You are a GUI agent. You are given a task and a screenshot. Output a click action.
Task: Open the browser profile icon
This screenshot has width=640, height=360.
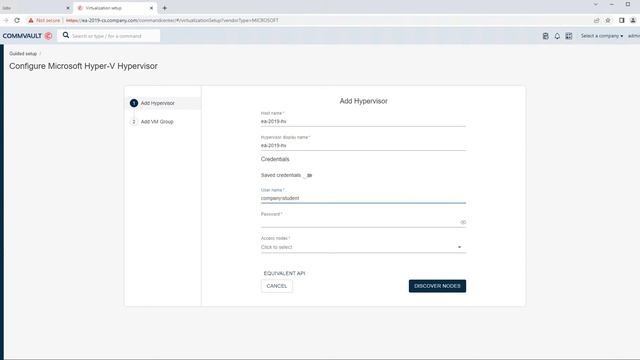point(633,20)
